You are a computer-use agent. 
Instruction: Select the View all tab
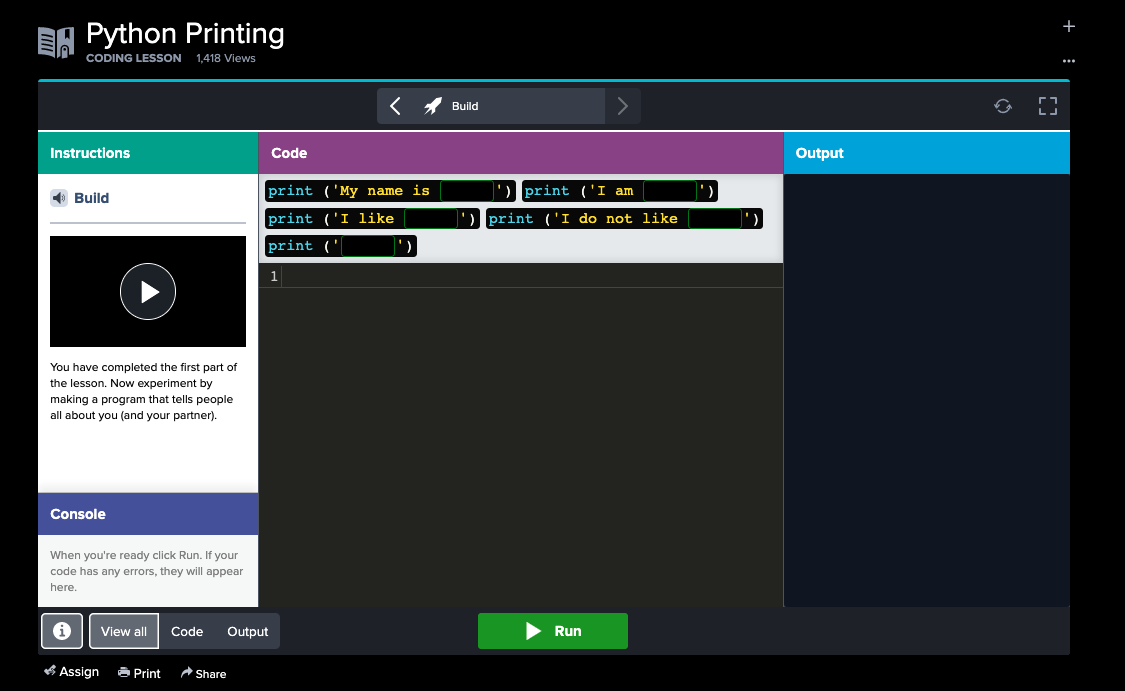(123, 631)
